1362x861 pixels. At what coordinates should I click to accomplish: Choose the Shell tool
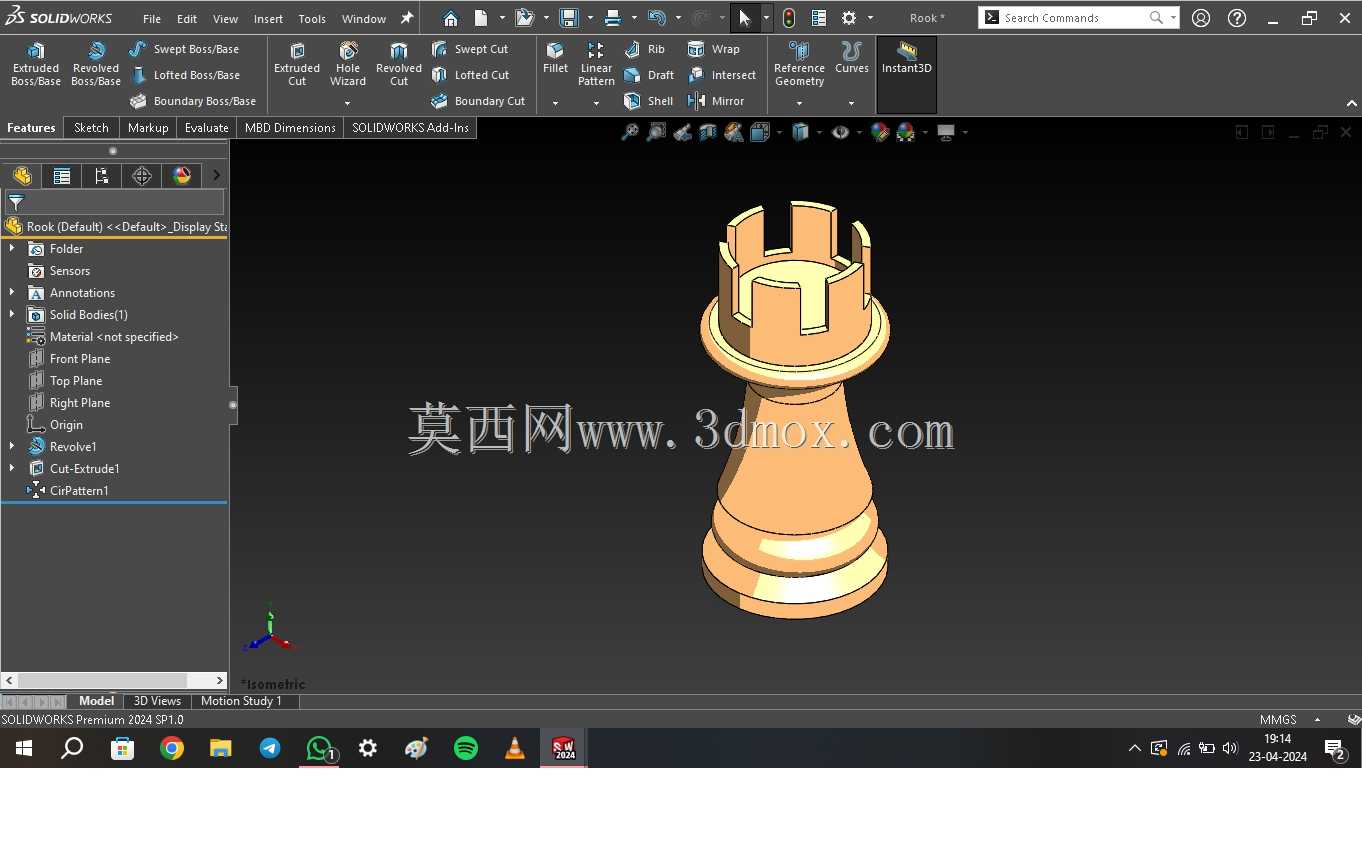click(648, 101)
